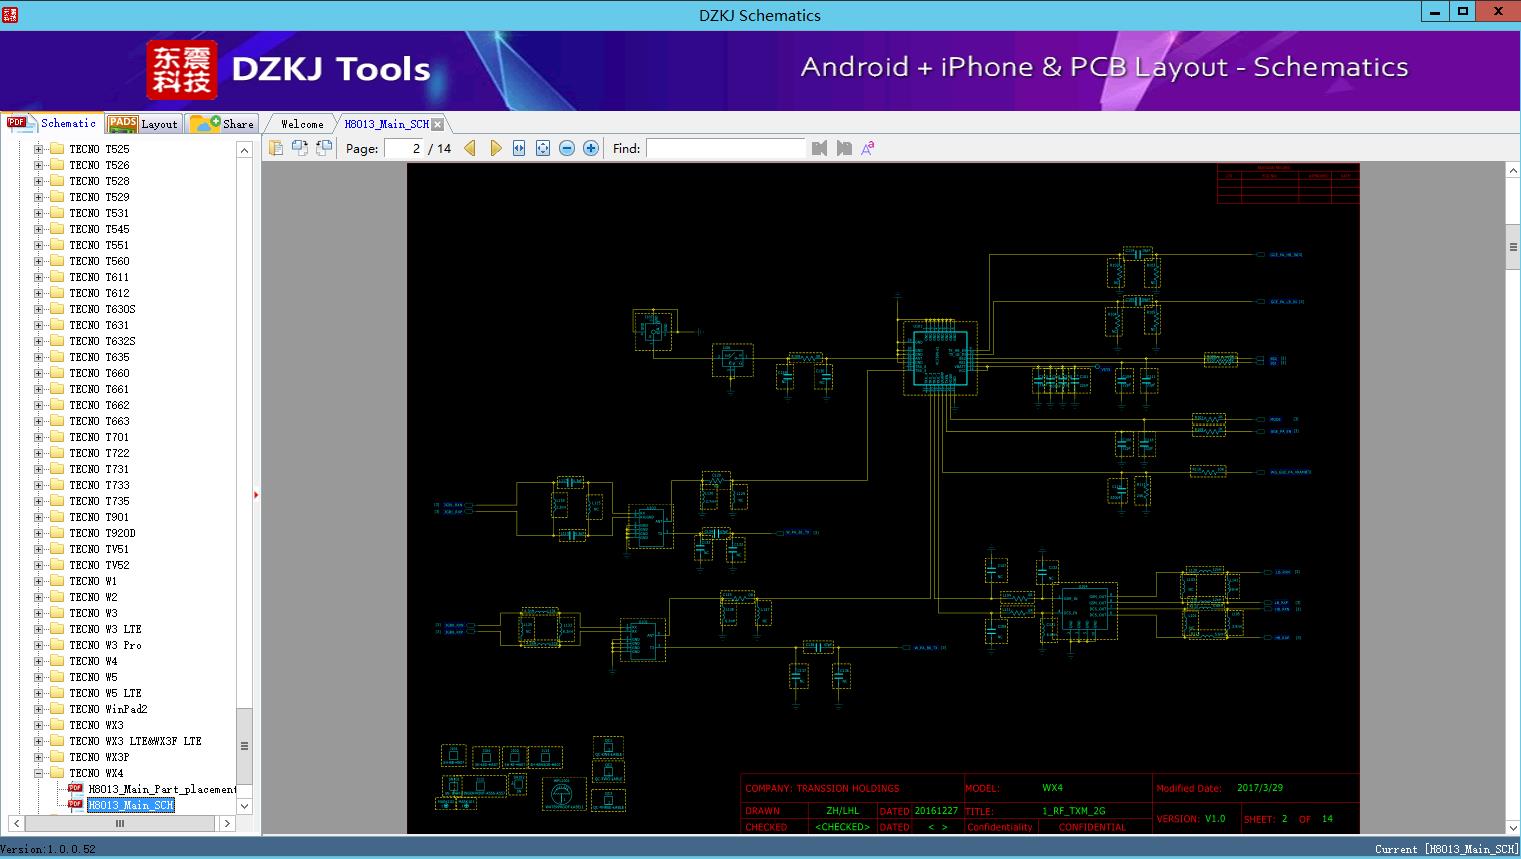This screenshot has width=1521, height=859.
Task: Click the find previous icon
Action: 820,148
